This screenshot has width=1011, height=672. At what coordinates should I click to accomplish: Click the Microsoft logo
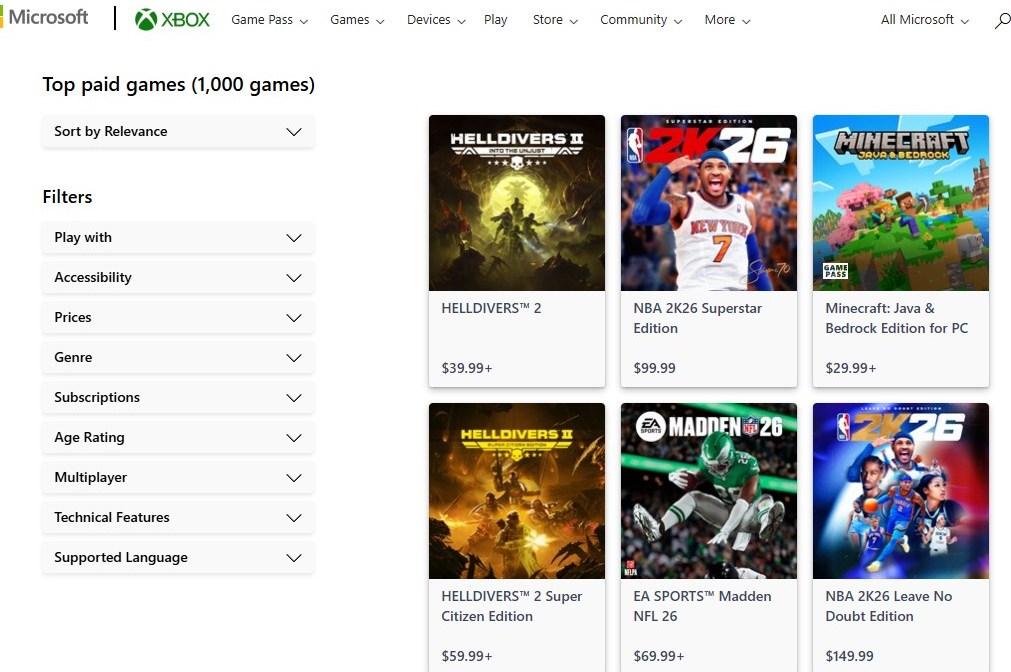coord(45,17)
